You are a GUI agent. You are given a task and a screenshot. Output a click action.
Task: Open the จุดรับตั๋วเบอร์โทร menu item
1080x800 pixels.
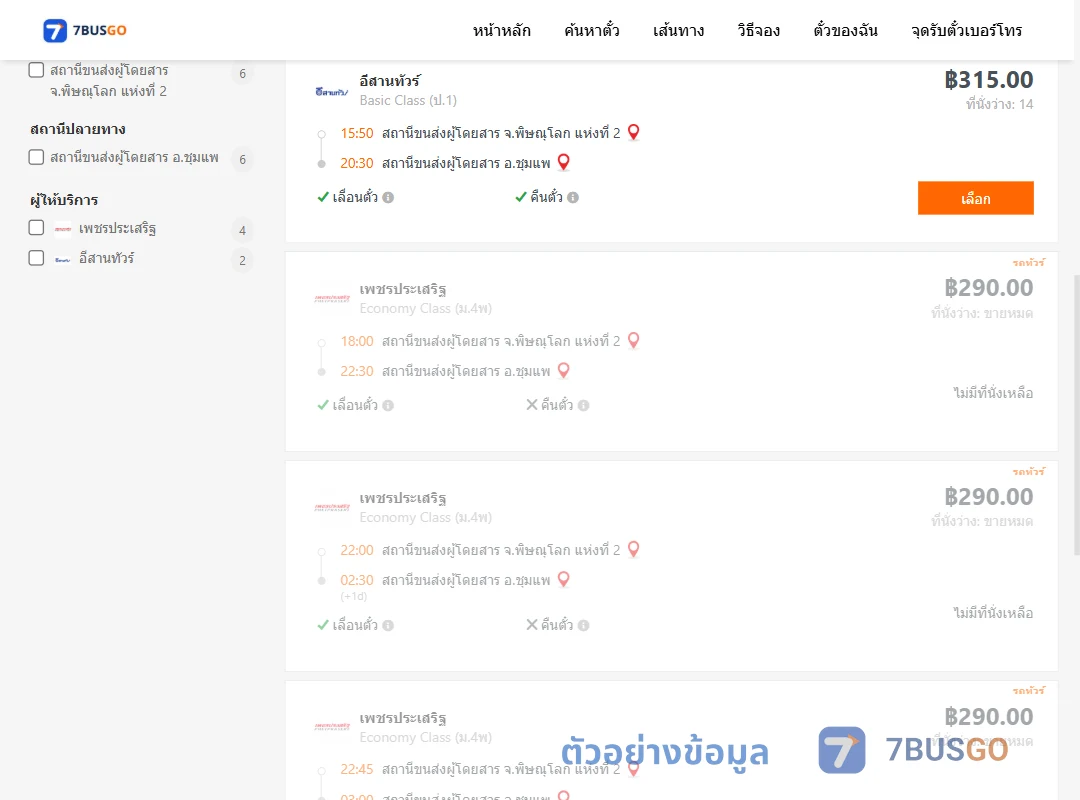[x=966, y=30]
